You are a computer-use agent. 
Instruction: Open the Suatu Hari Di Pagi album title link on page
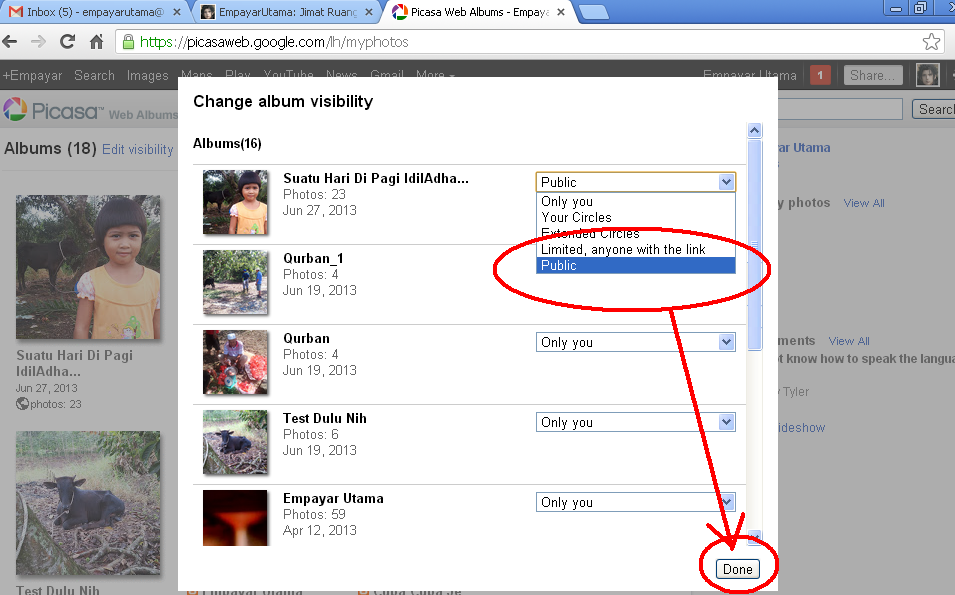click(x=74, y=363)
